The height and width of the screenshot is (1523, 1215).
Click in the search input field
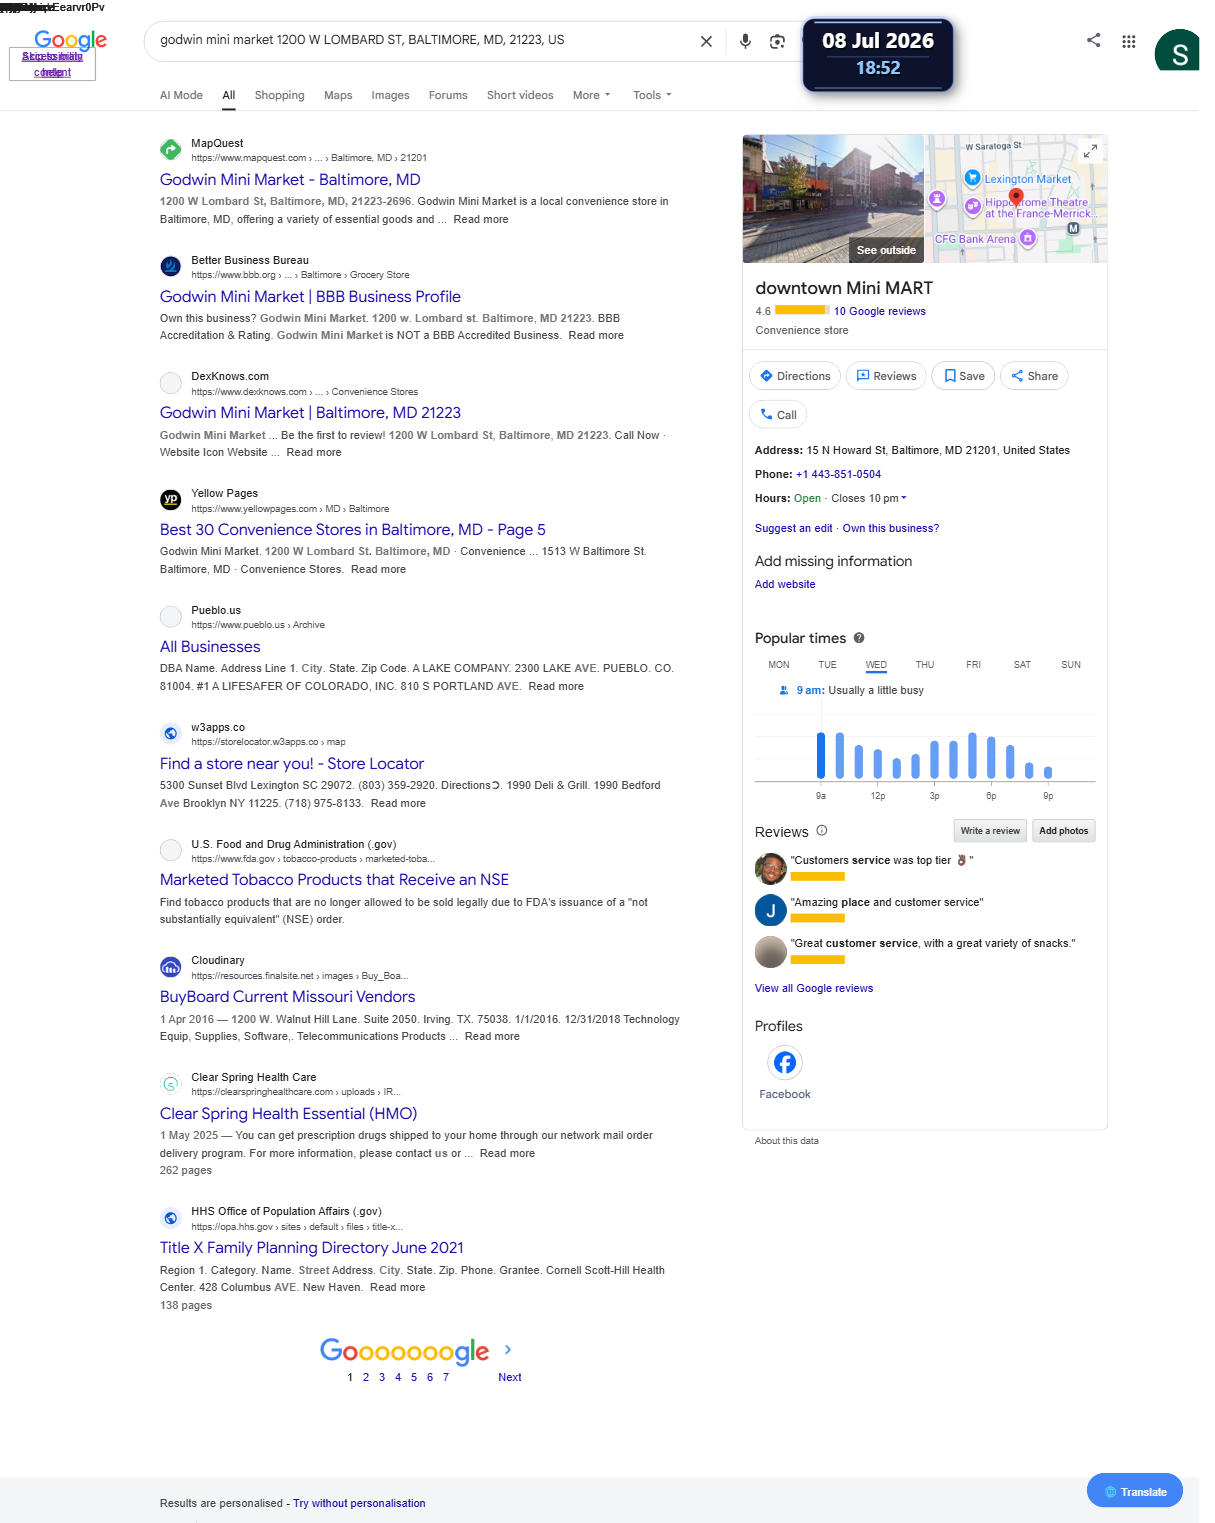click(x=425, y=40)
